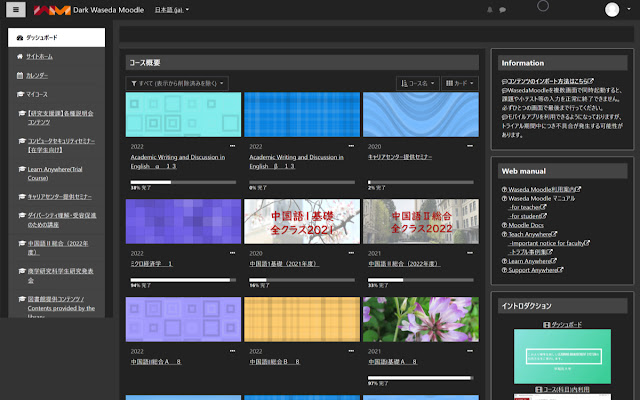The width and height of the screenshot is (640, 400).
Task: Click three-dots menu on キャリアセンター提供セミナー card
Action: click(x=469, y=146)
